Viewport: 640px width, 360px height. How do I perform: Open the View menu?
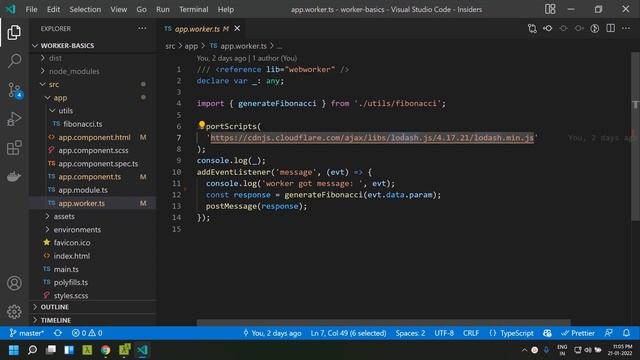(118, 9)
